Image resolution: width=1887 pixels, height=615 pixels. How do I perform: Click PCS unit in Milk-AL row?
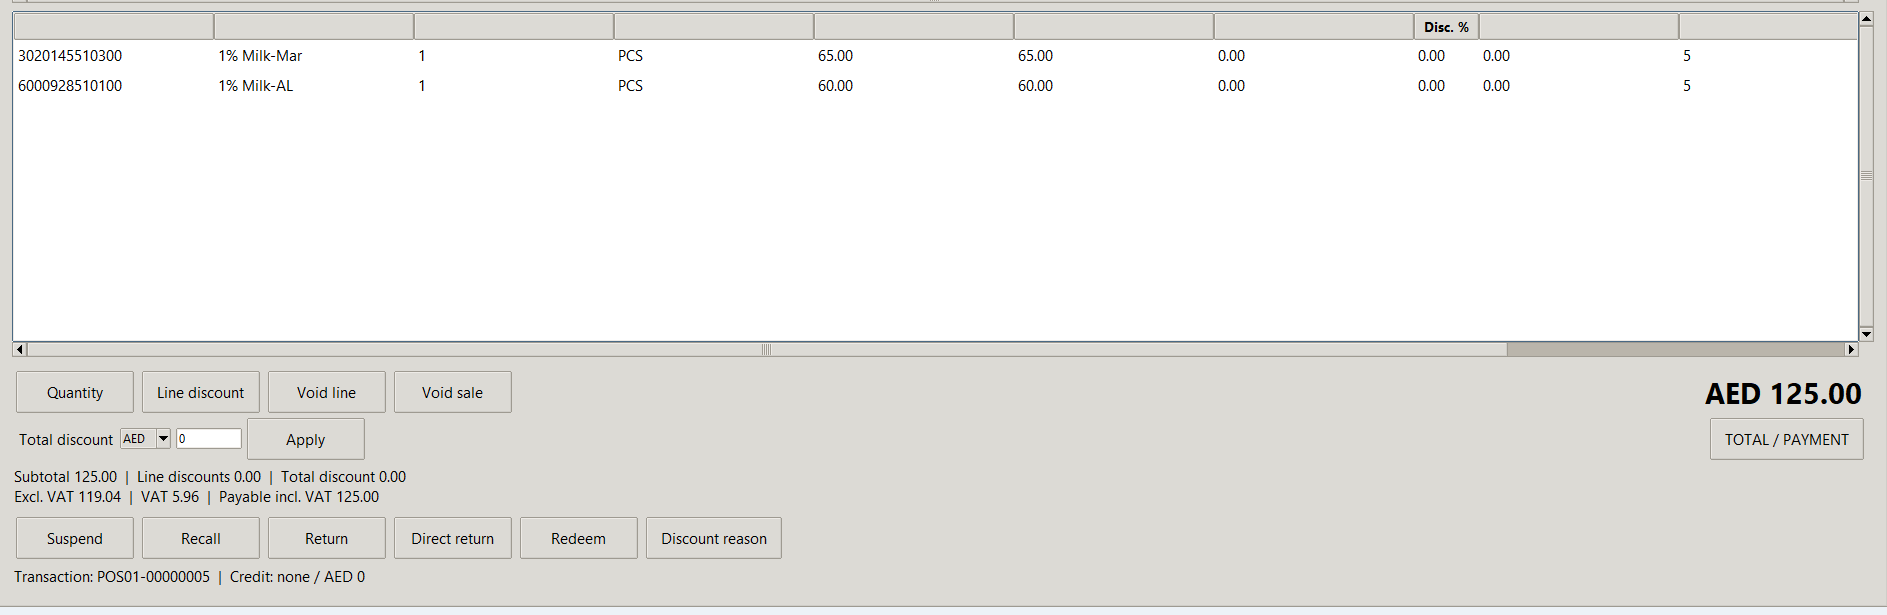[x=630, y=86]
